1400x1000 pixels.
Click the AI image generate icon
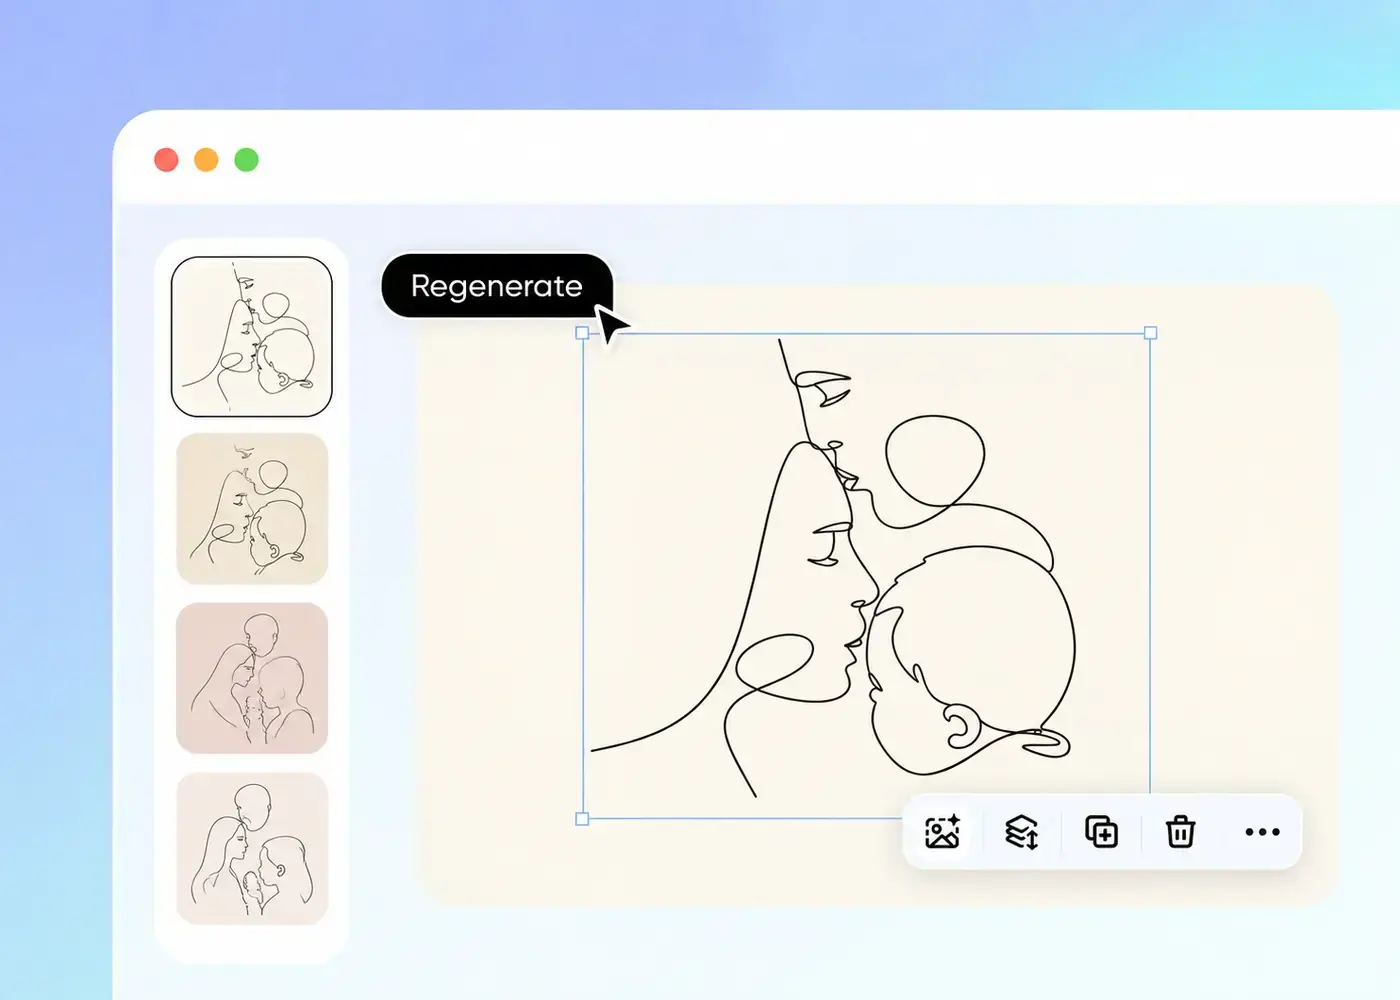coord(942,832)
